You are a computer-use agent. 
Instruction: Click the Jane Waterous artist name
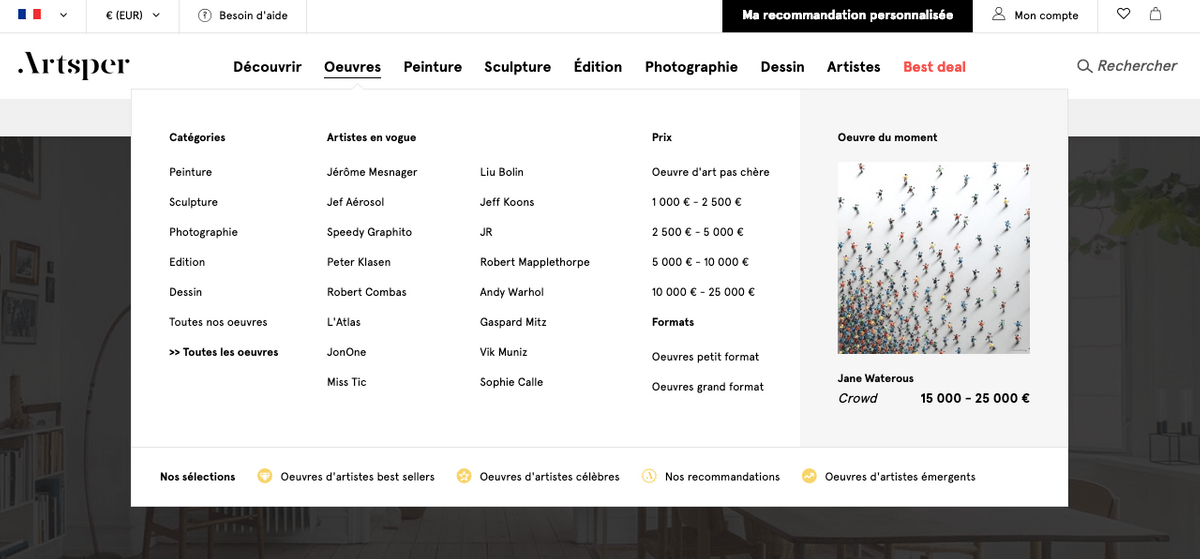point(876,378)
